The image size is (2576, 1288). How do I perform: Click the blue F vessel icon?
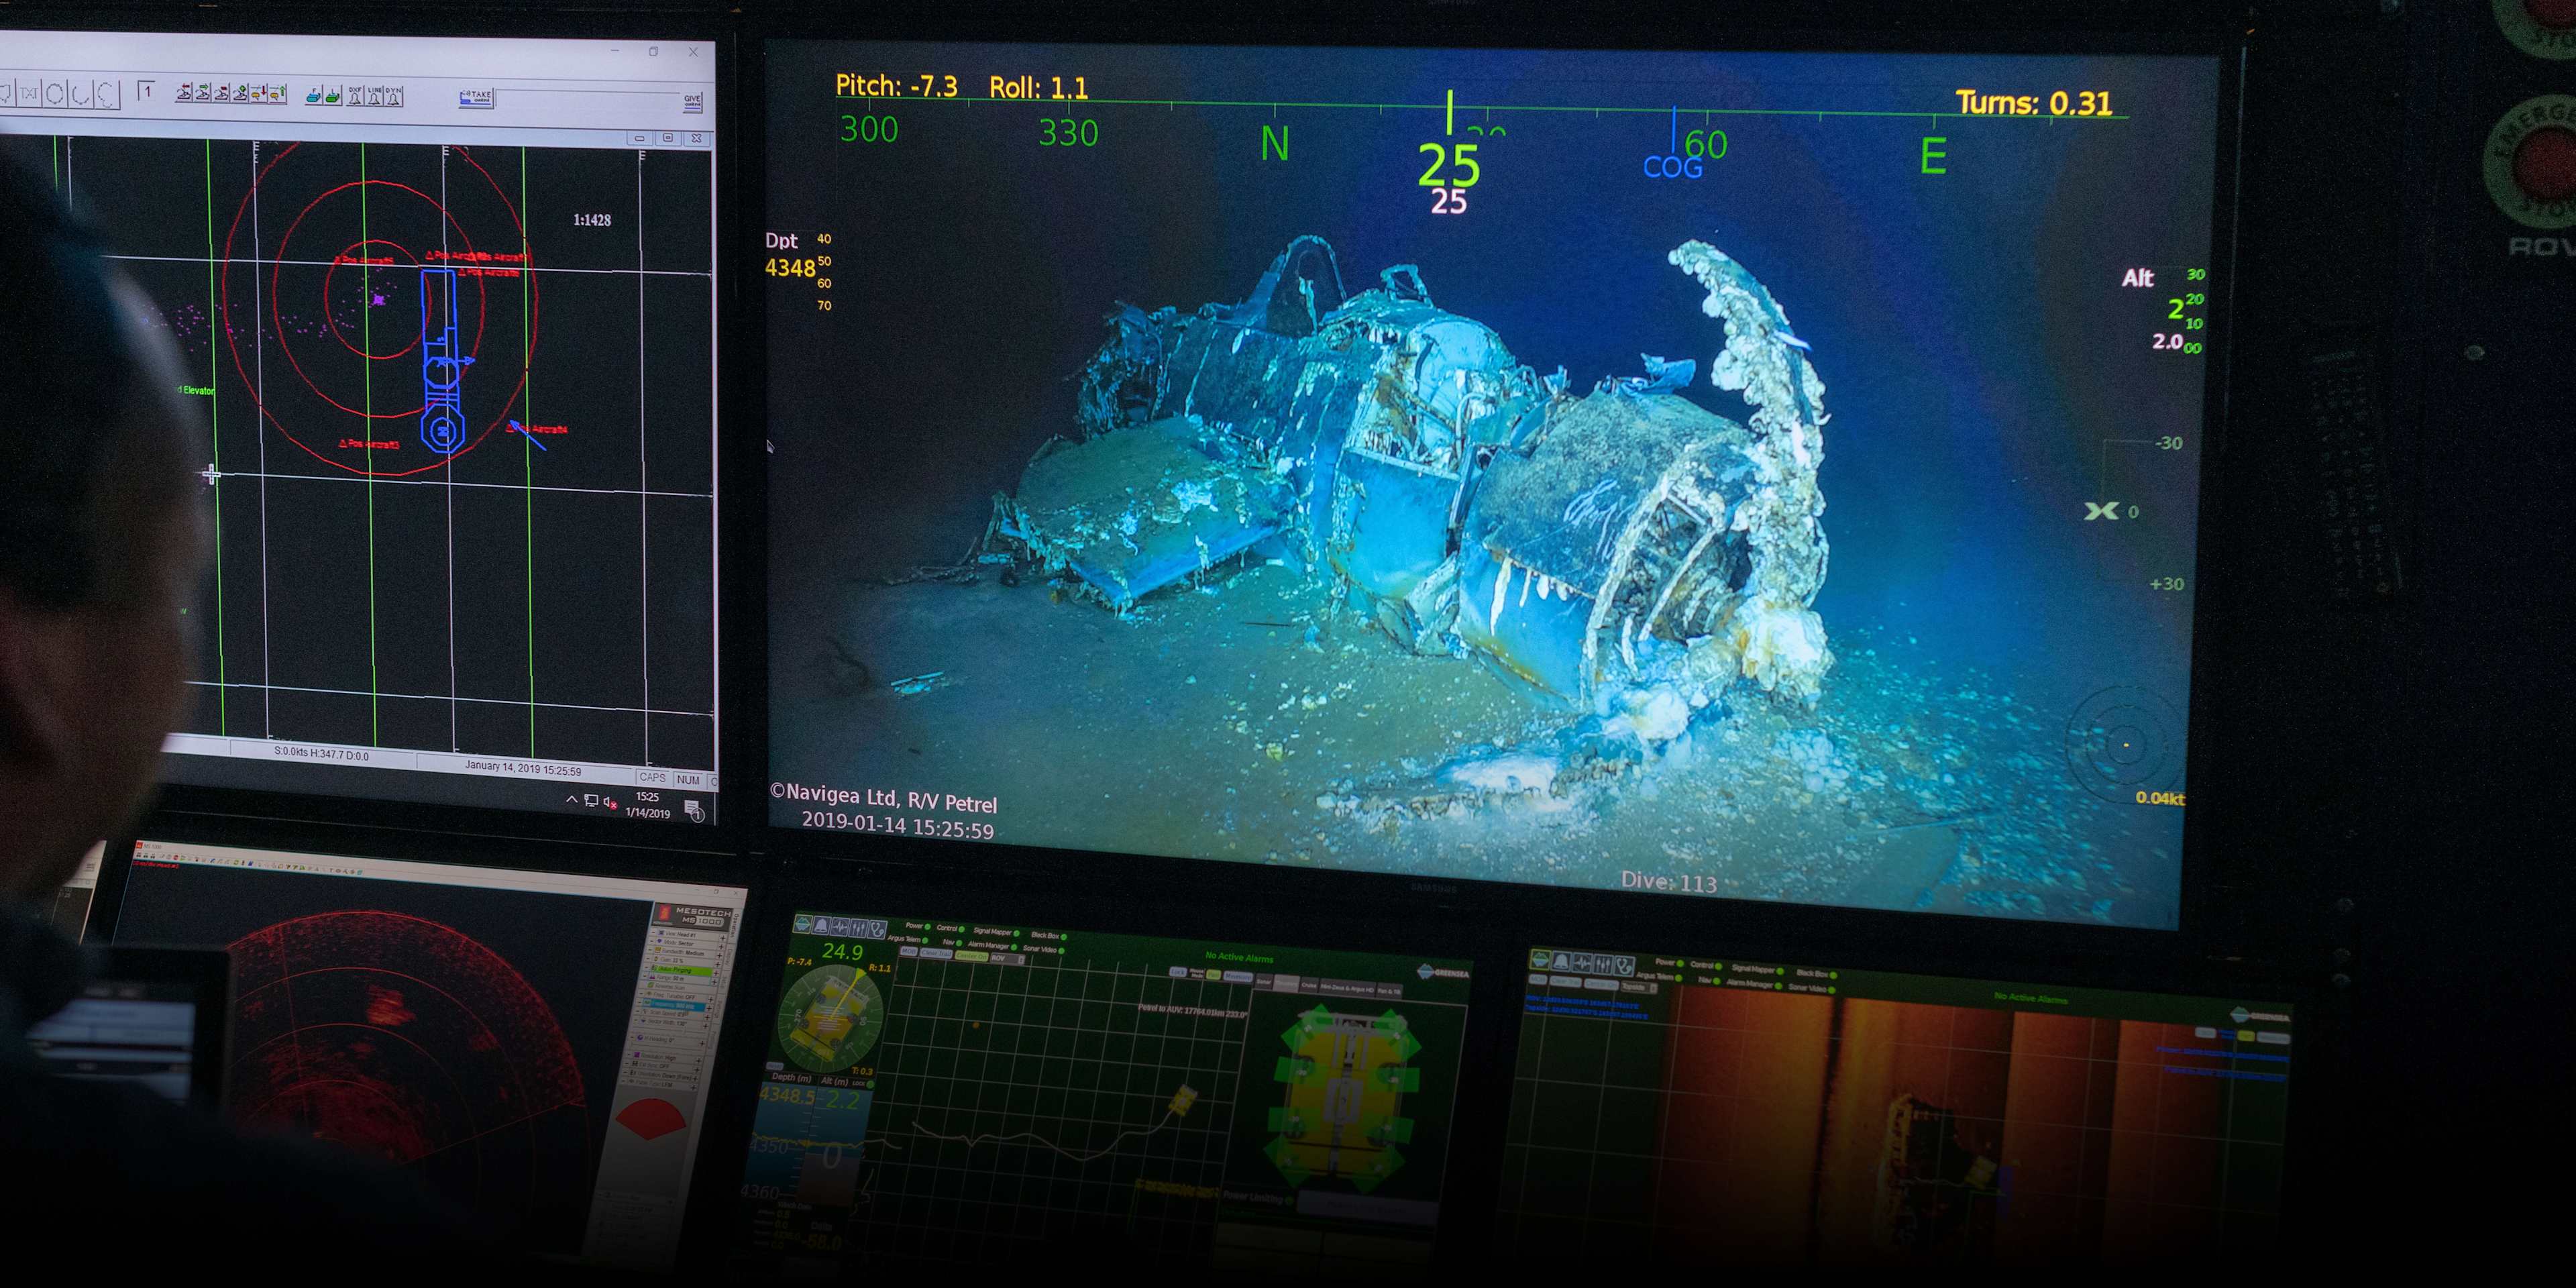point(314,96)
